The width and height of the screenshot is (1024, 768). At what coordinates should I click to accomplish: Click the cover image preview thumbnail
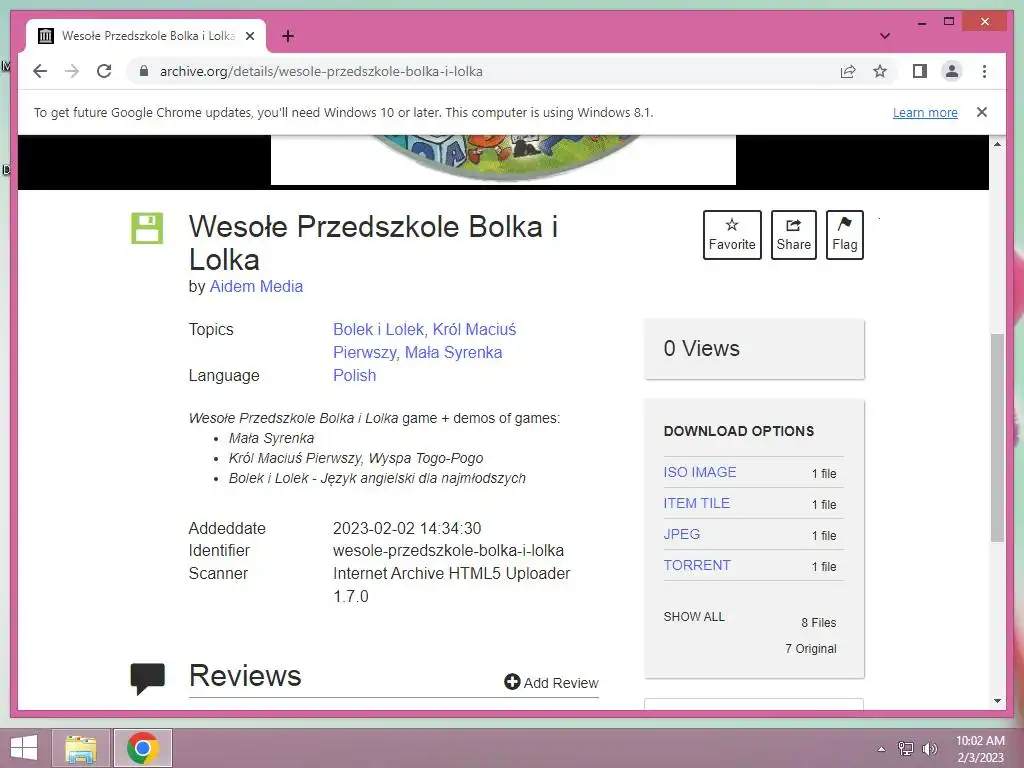pyautogui.click(x=503, y=159)
